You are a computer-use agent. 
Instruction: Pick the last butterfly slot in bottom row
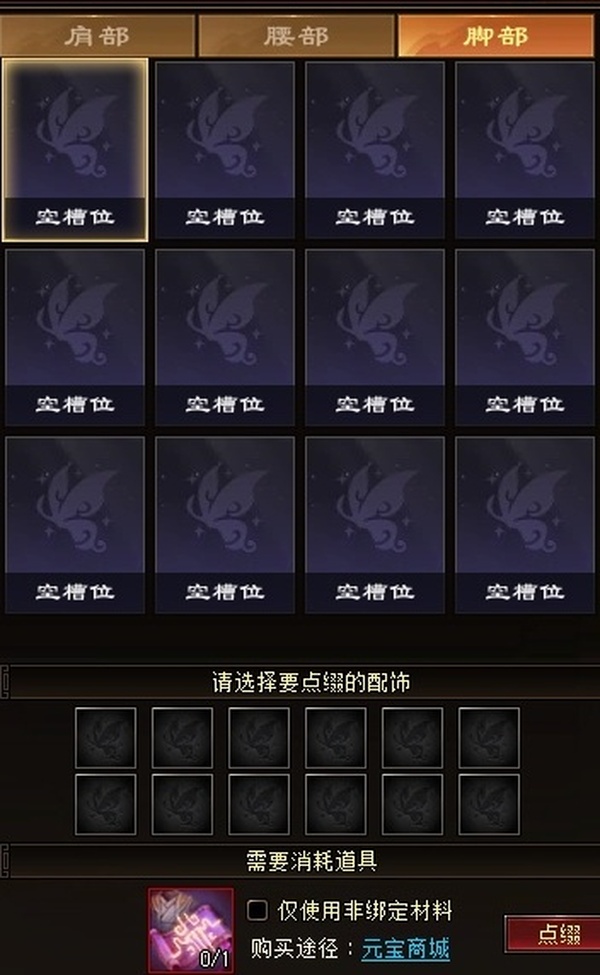pyautogui.click(x=525, y=525)
